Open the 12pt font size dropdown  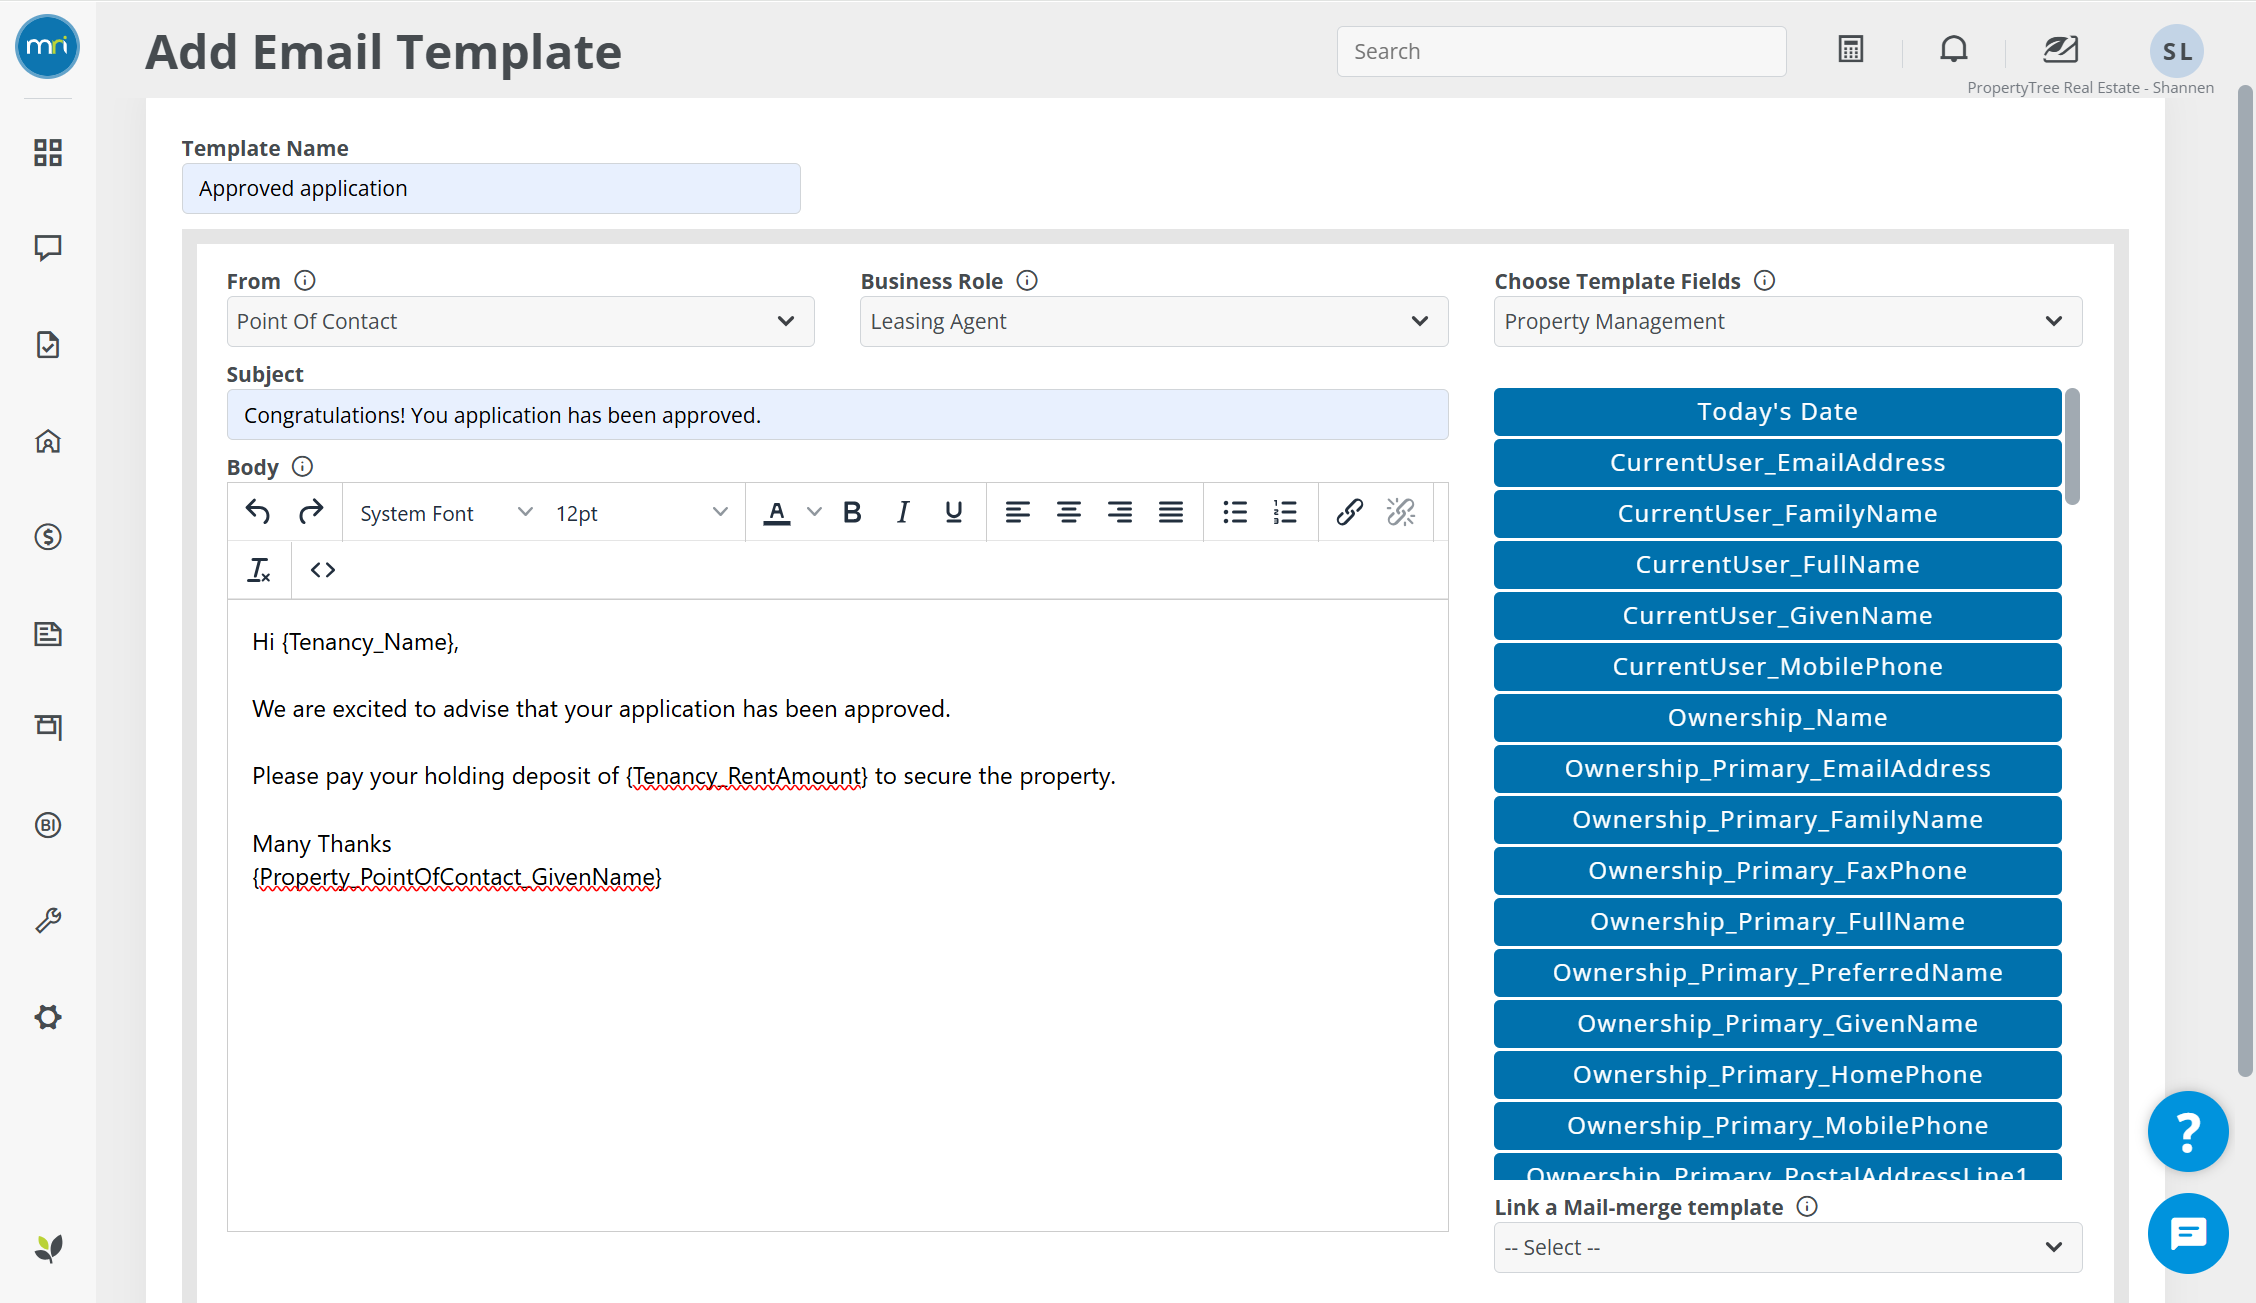click(x=641, y=513)
